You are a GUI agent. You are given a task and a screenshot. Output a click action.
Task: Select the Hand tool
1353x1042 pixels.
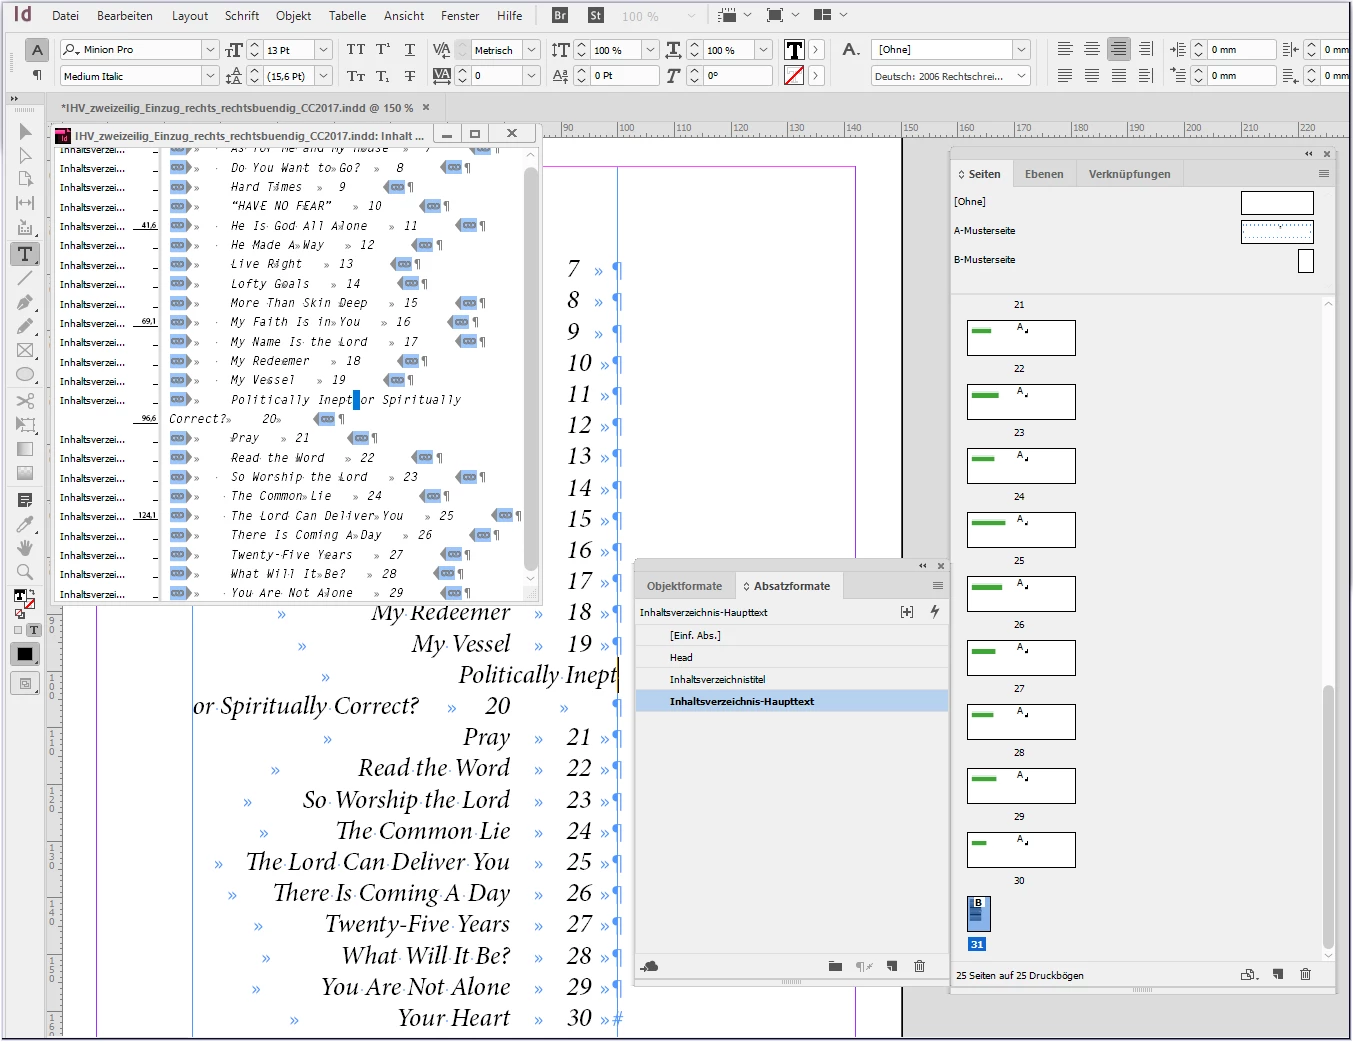pos(25,548)
